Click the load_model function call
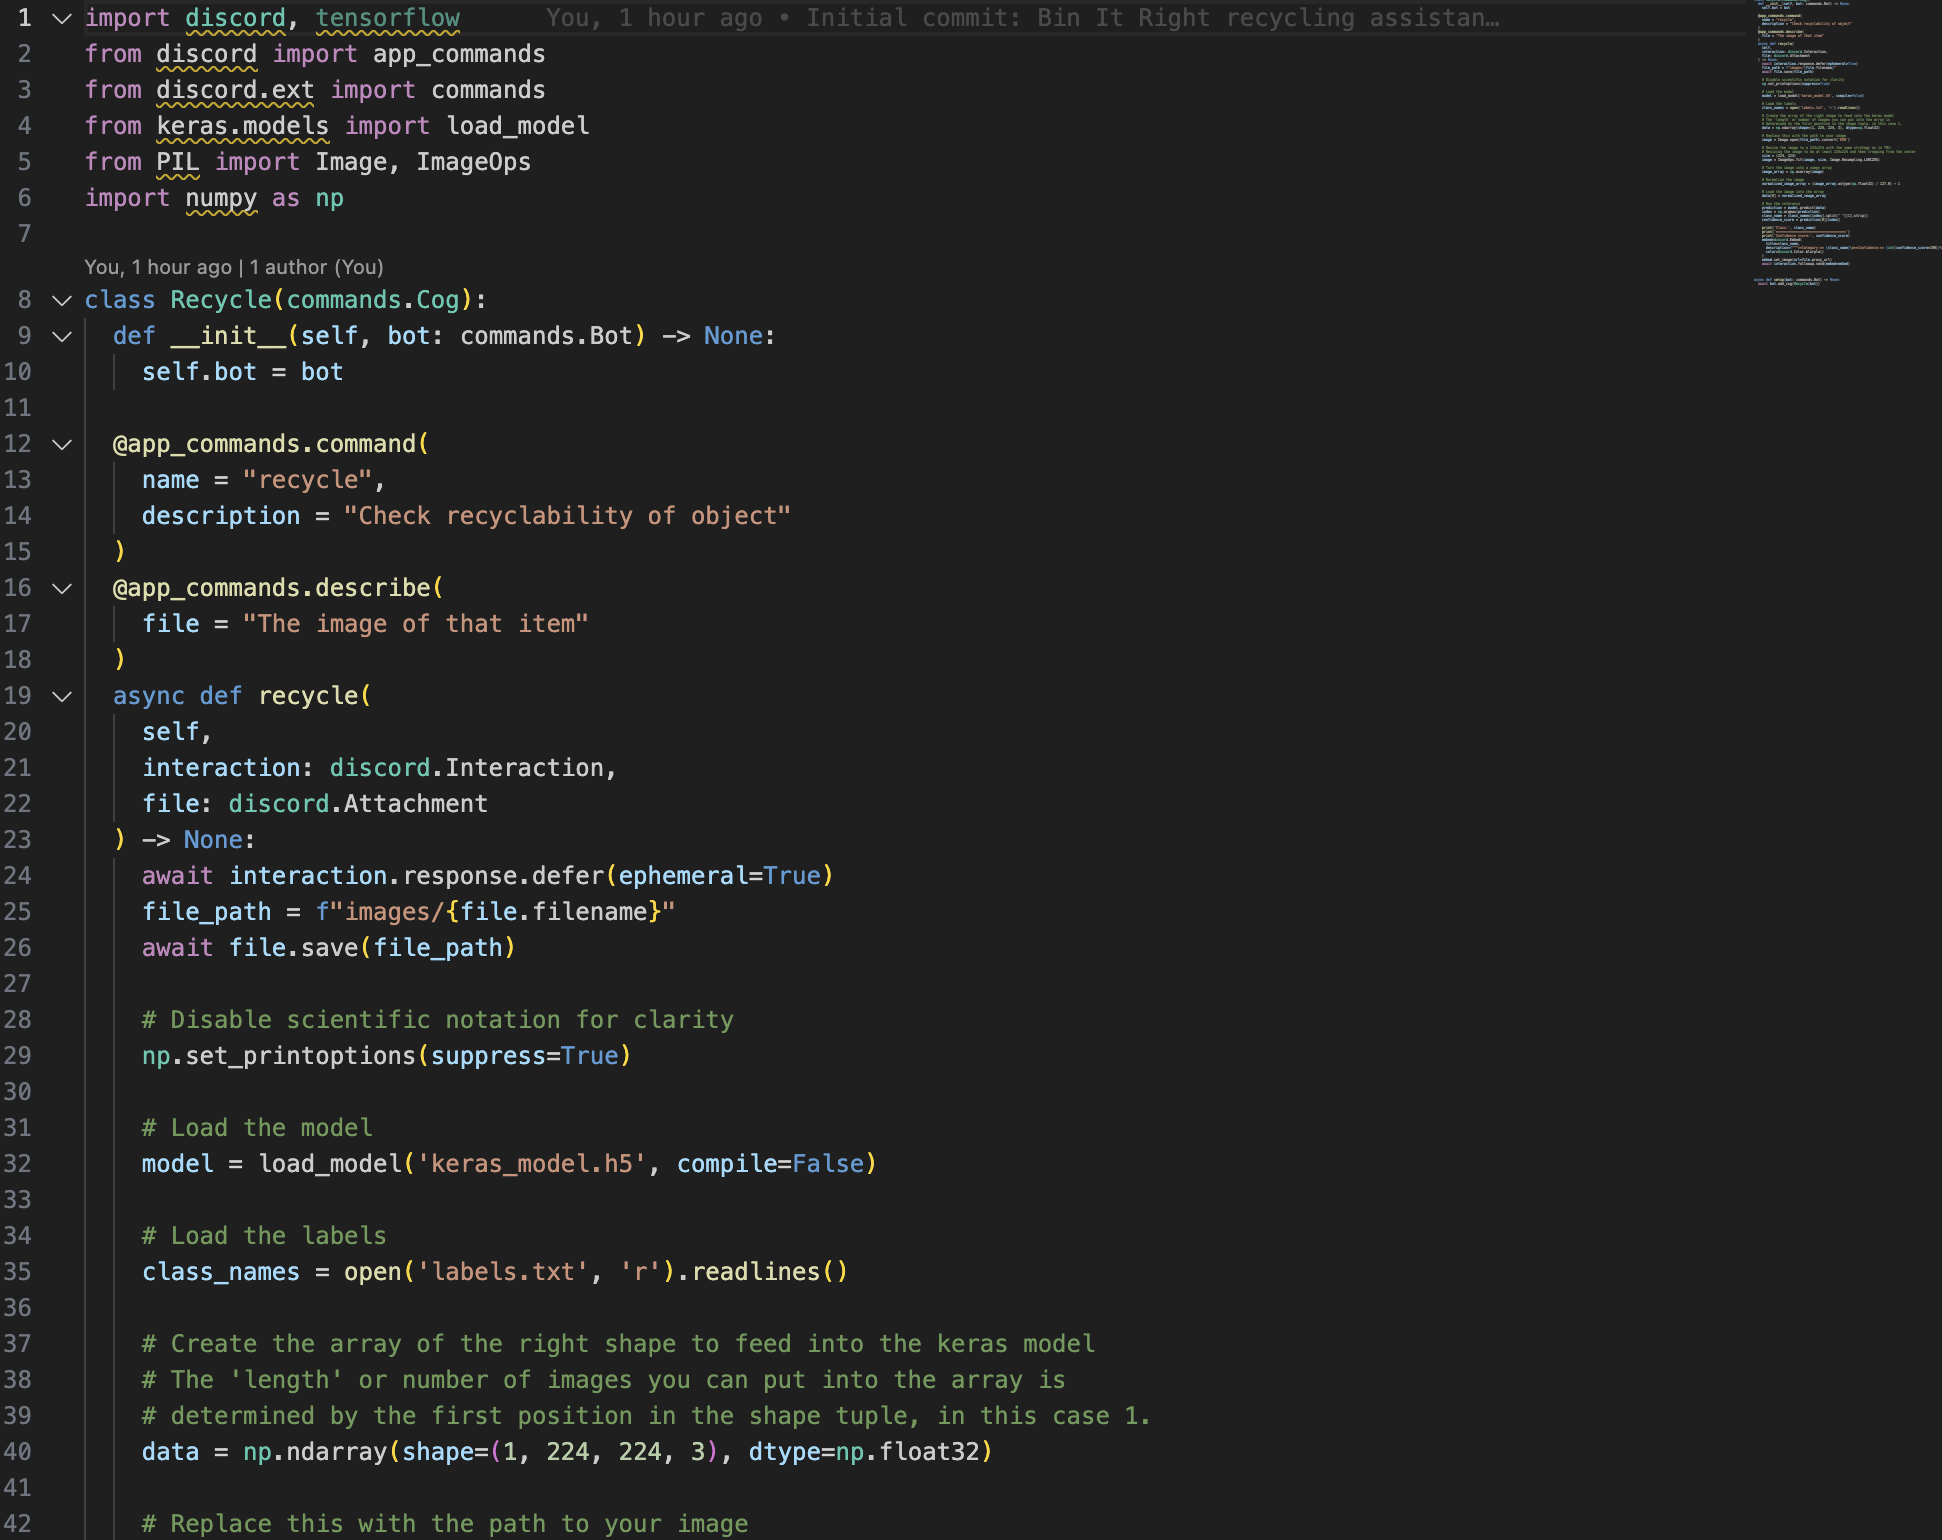Viewport: 1942px width, 1540px height. 330,1164
